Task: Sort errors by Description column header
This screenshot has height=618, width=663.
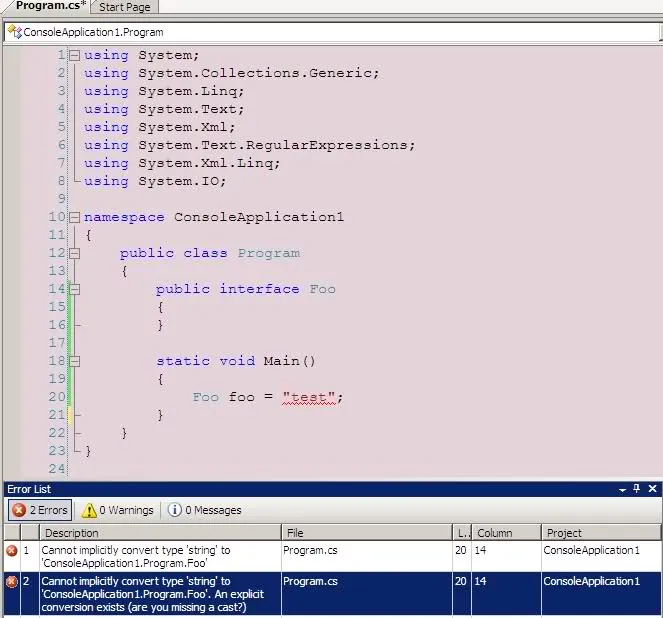Action: coord(160,533)
